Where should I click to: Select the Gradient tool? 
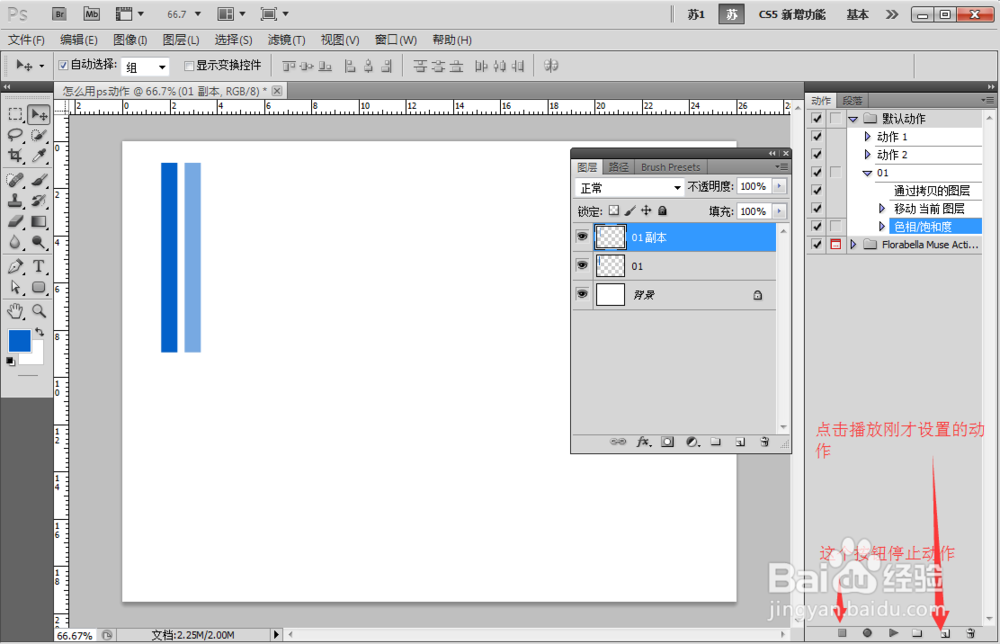point(39,221)
